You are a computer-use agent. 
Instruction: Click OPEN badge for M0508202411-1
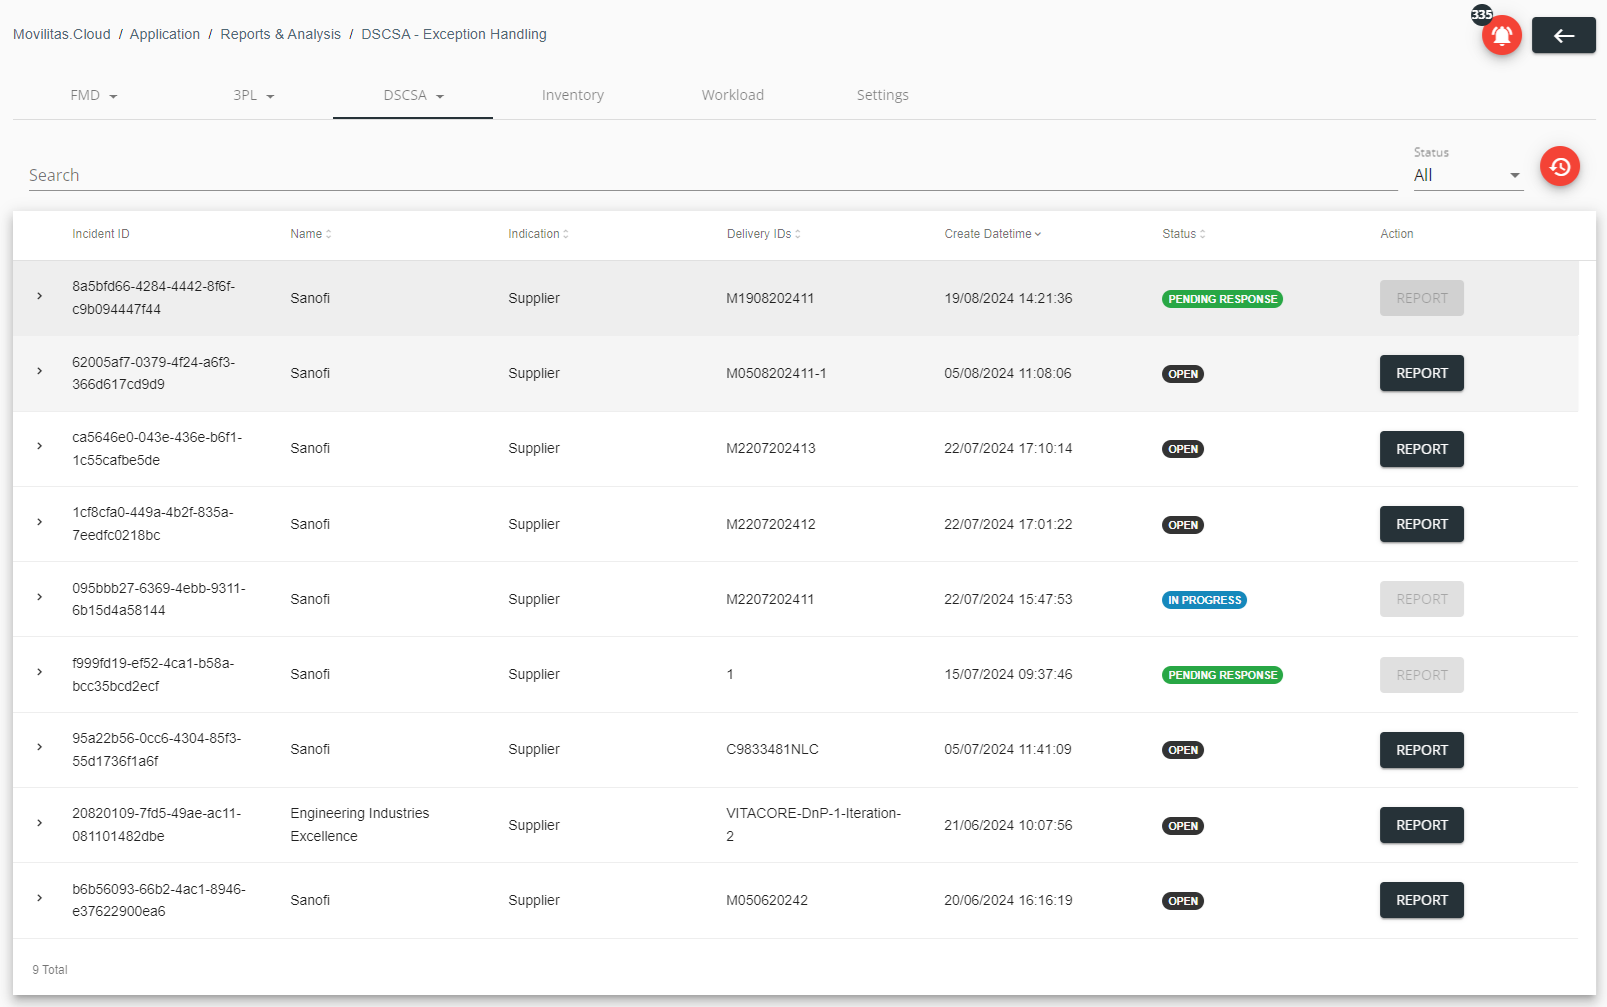click(1183, 374)
